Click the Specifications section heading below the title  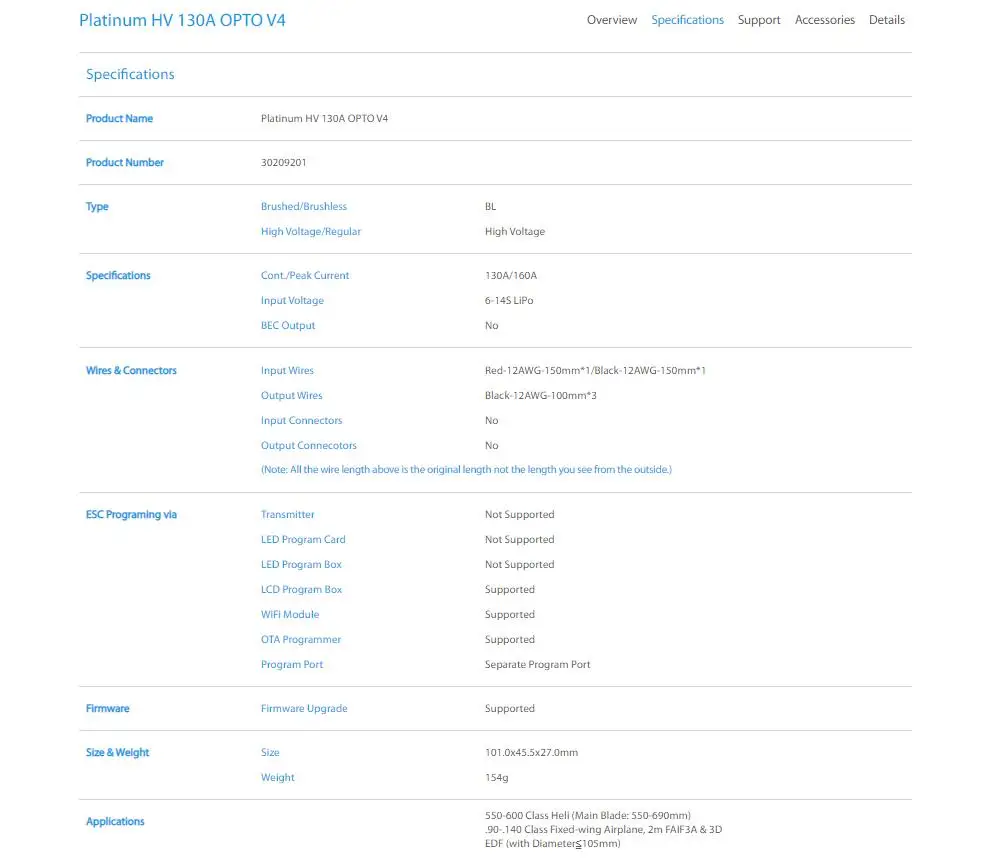[x=130, y=75]
